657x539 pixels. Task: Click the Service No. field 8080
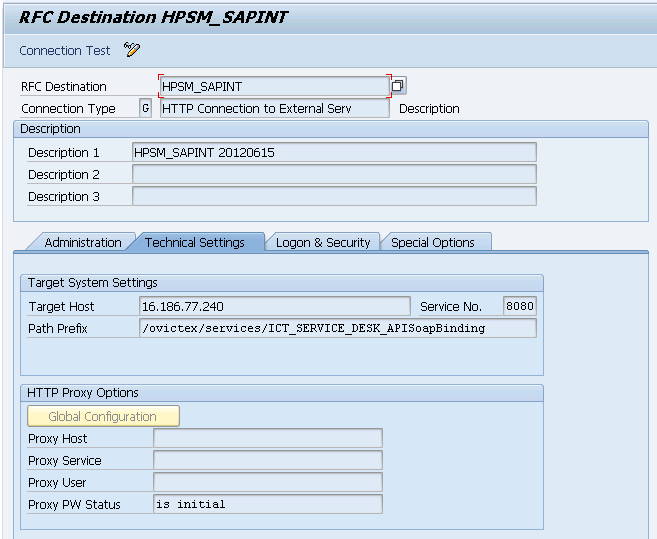click(520, 306)
